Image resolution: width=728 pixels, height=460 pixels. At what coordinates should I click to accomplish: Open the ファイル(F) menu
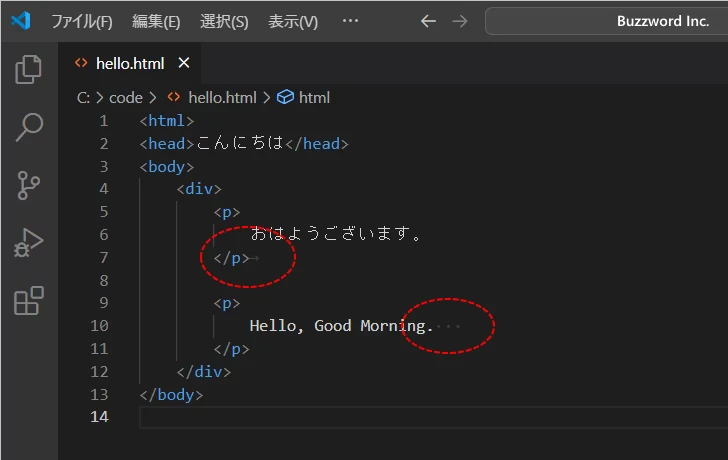pyautogui.click(x=82, y=21)
